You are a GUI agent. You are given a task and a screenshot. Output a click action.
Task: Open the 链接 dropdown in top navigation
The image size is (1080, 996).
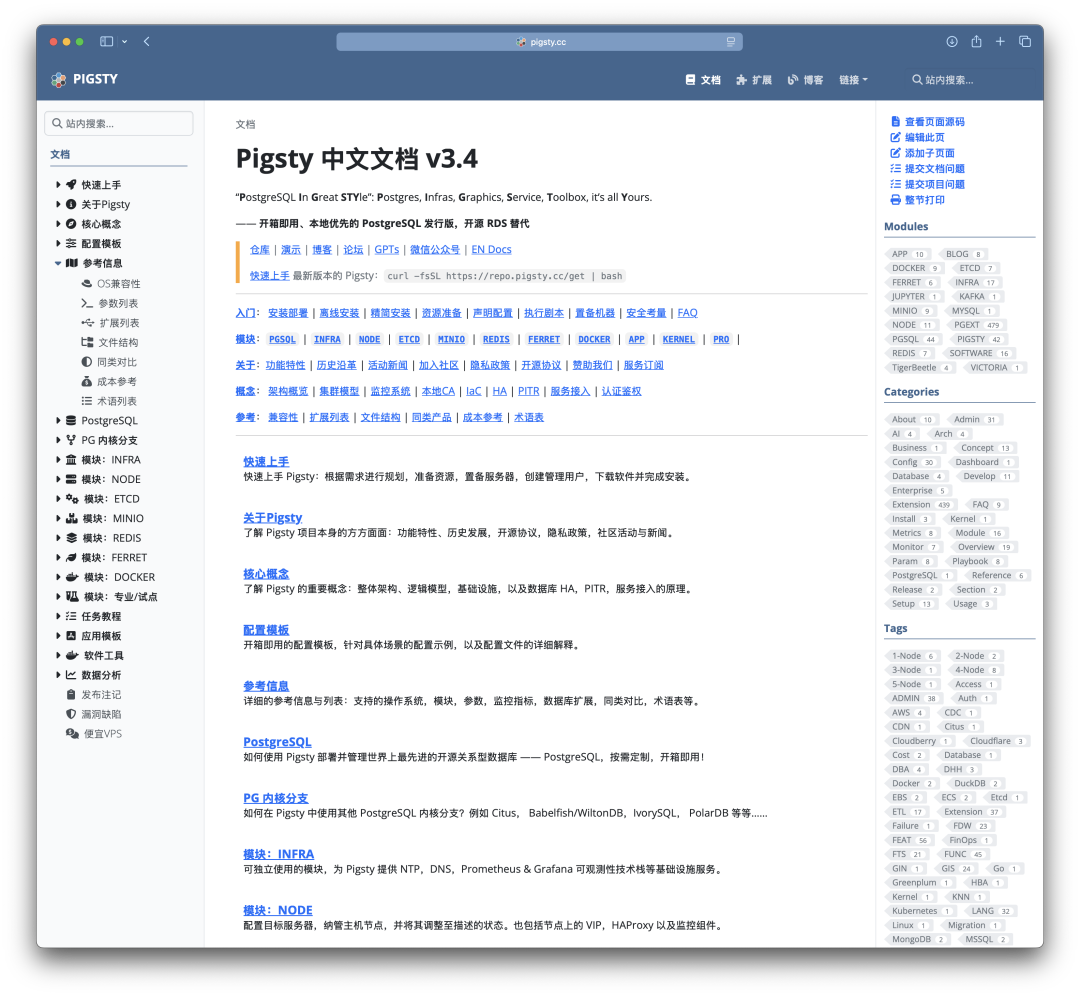point(853,80)
